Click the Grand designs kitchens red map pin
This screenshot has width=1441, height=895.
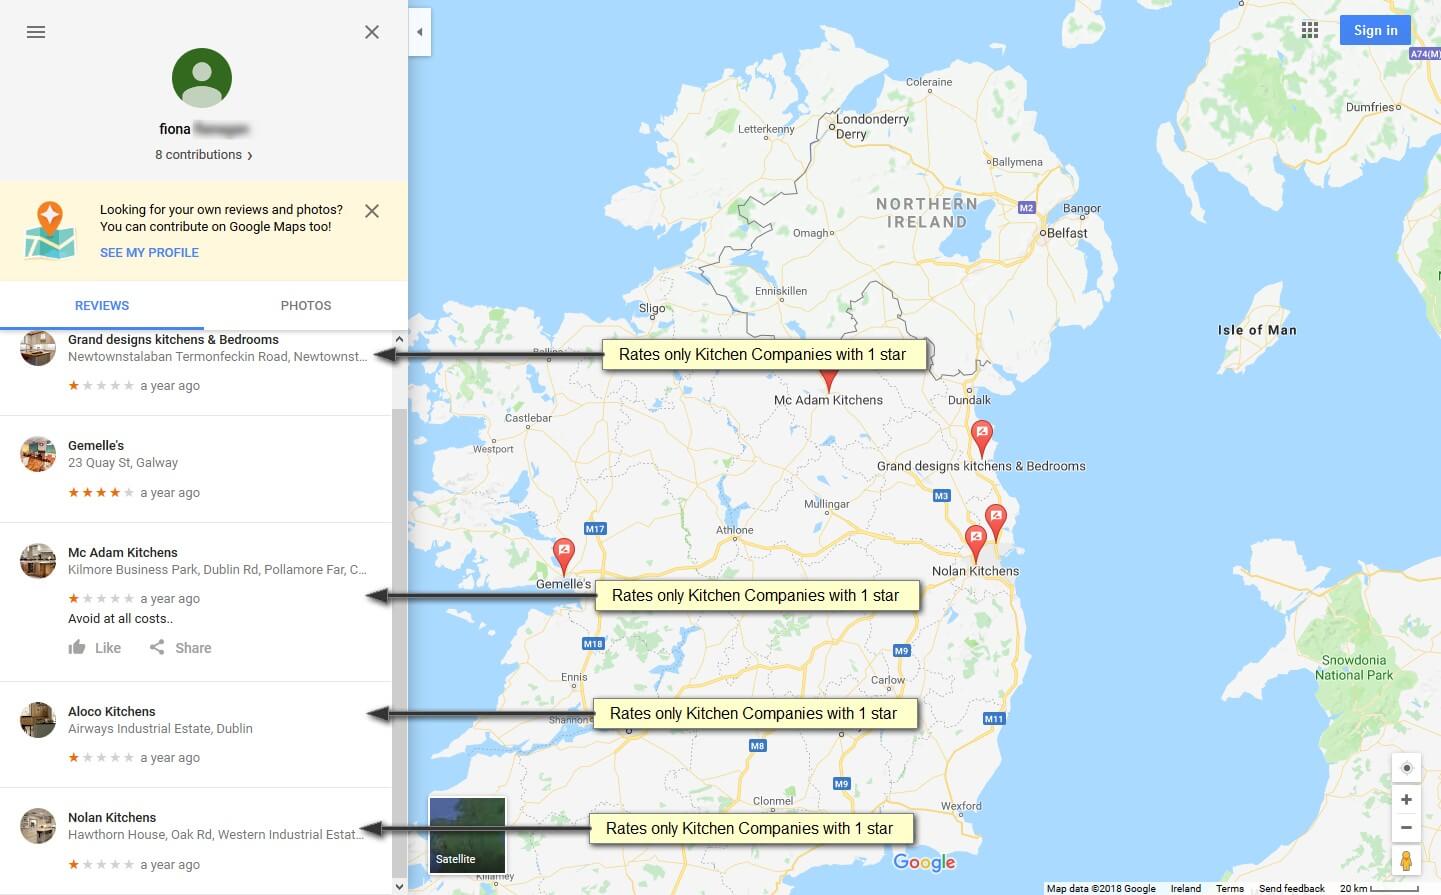click(982, 439)
